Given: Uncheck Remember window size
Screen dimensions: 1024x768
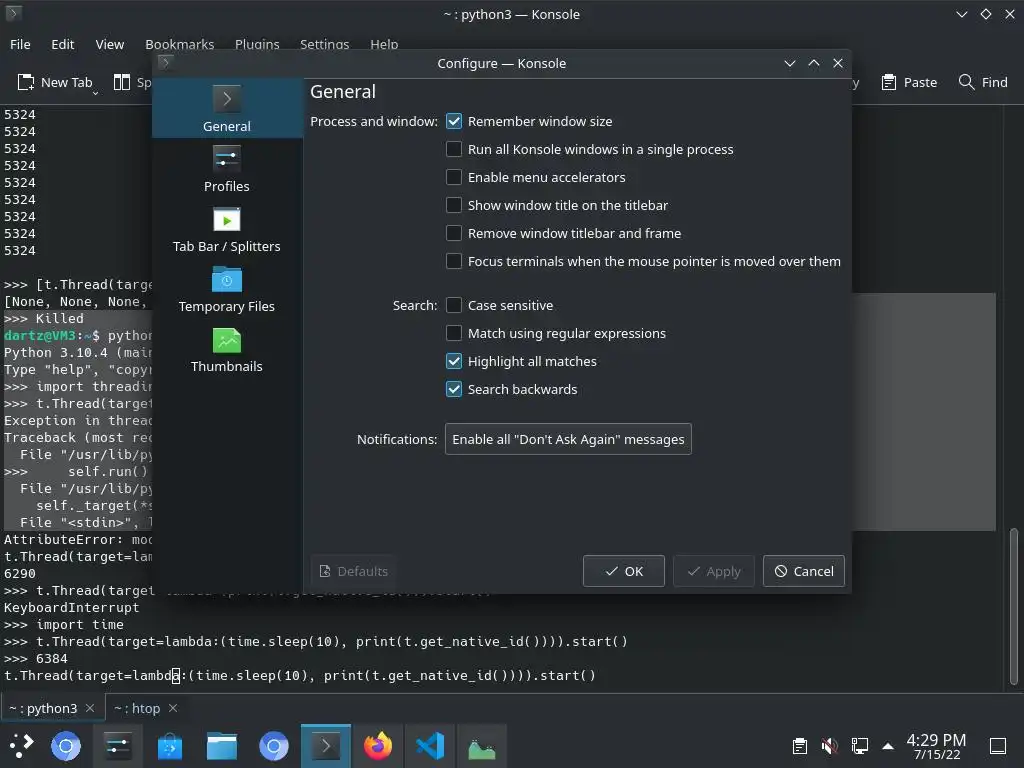Looking at the screenshot, I should tap(454, 121).
